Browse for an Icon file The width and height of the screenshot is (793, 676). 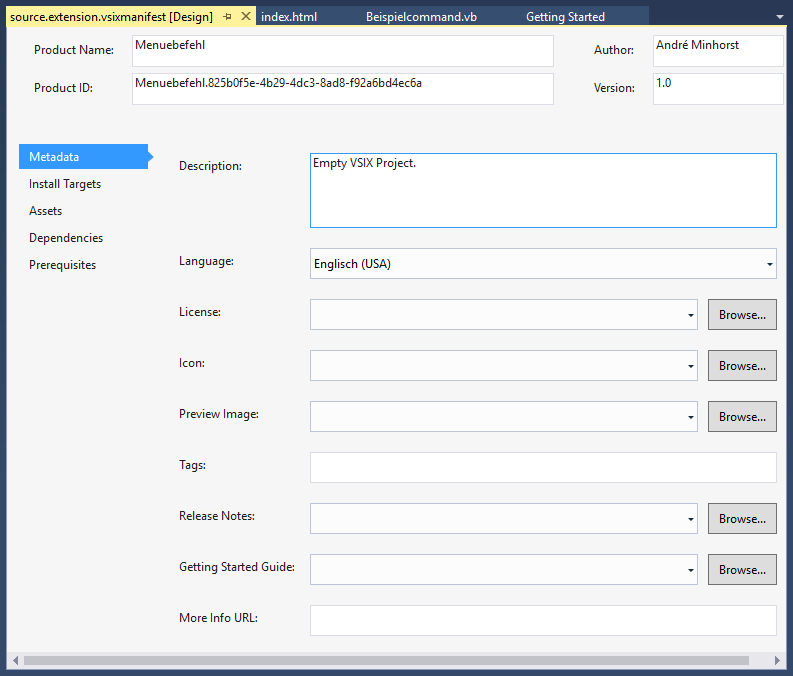(x=742, y=366)
